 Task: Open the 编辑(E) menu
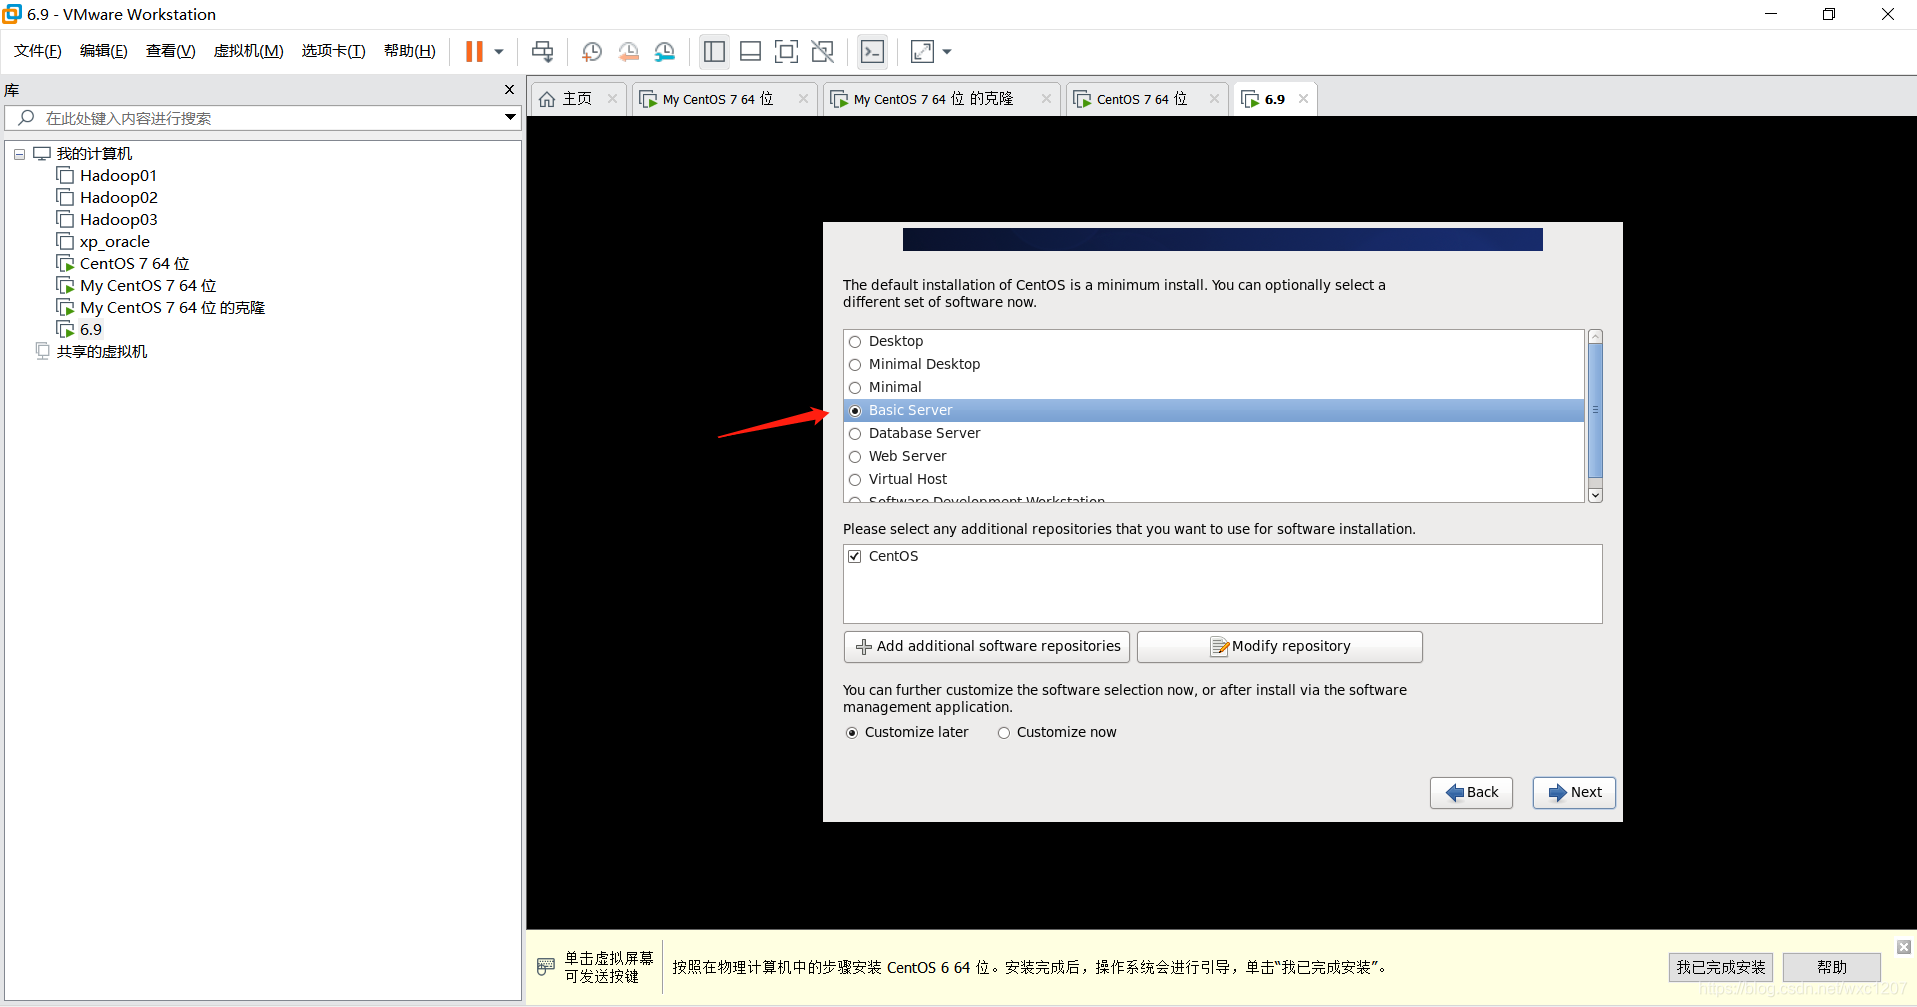pyautogui.click(x=104, y=51)
